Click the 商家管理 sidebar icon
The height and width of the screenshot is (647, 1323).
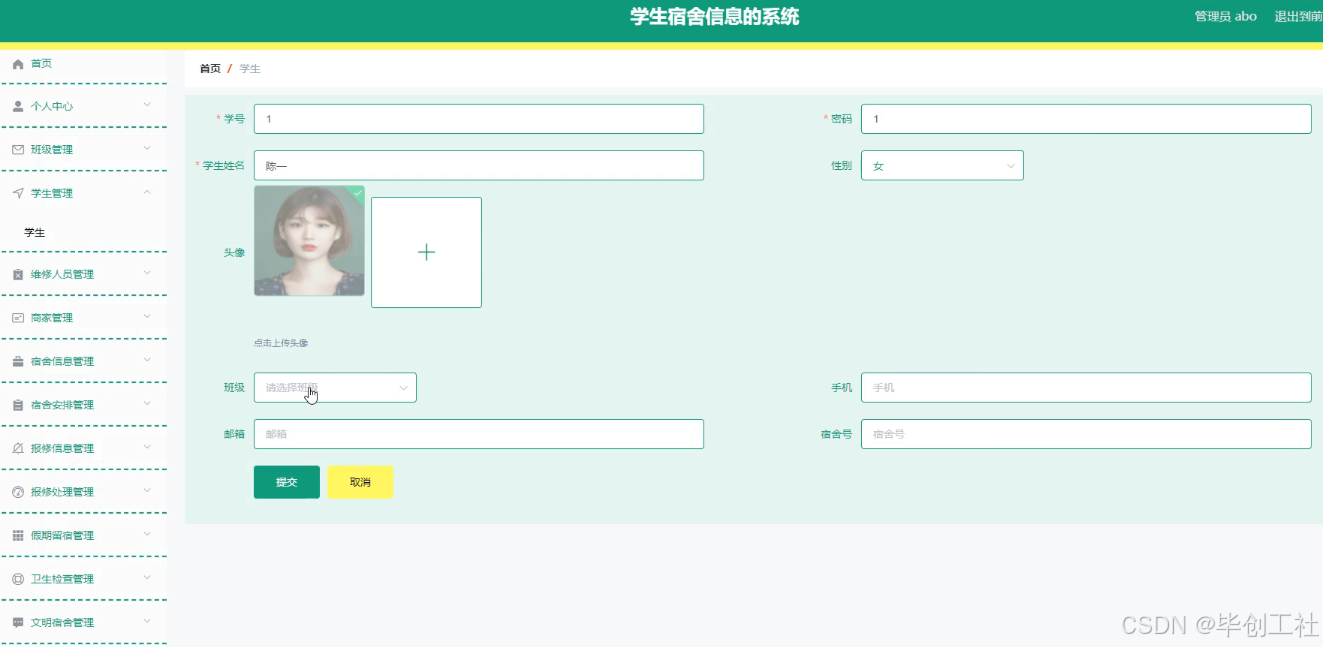tap(16, 317)
